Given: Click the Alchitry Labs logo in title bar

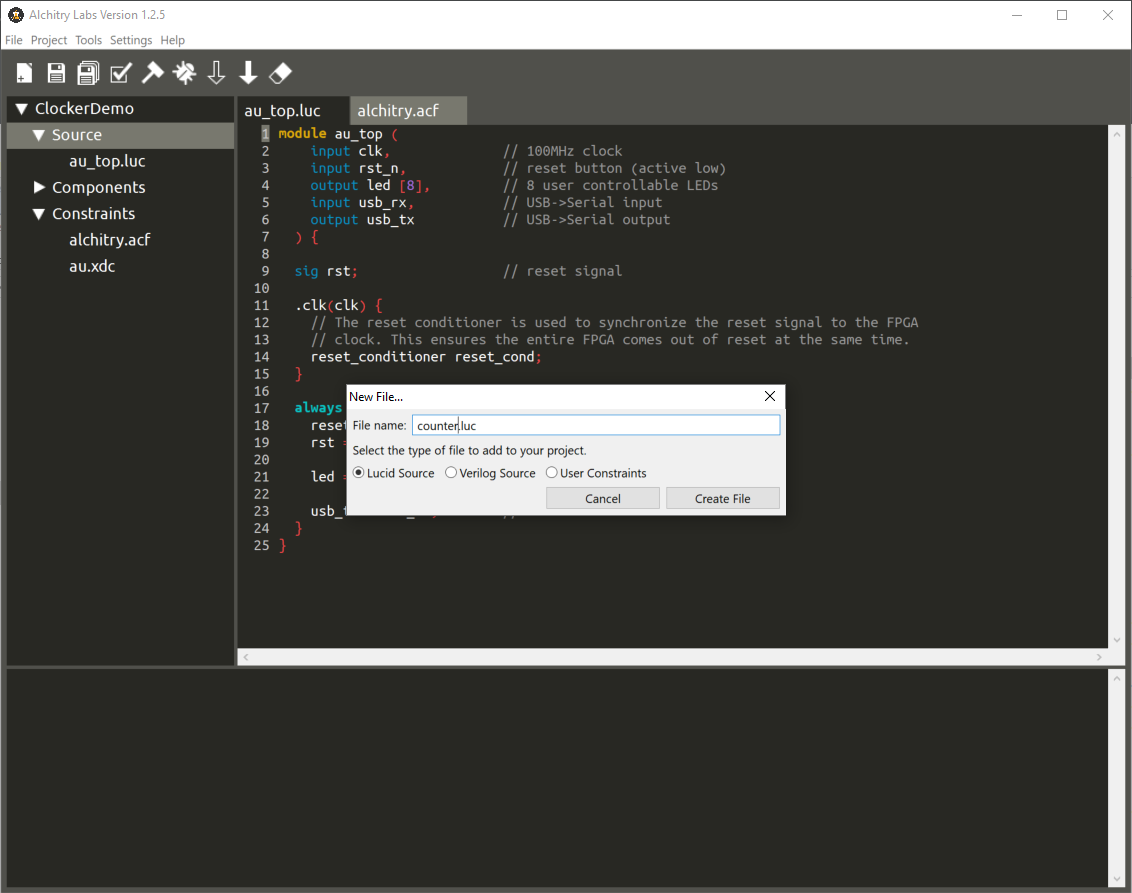Looking at the screenshot, I should point(15,14).
